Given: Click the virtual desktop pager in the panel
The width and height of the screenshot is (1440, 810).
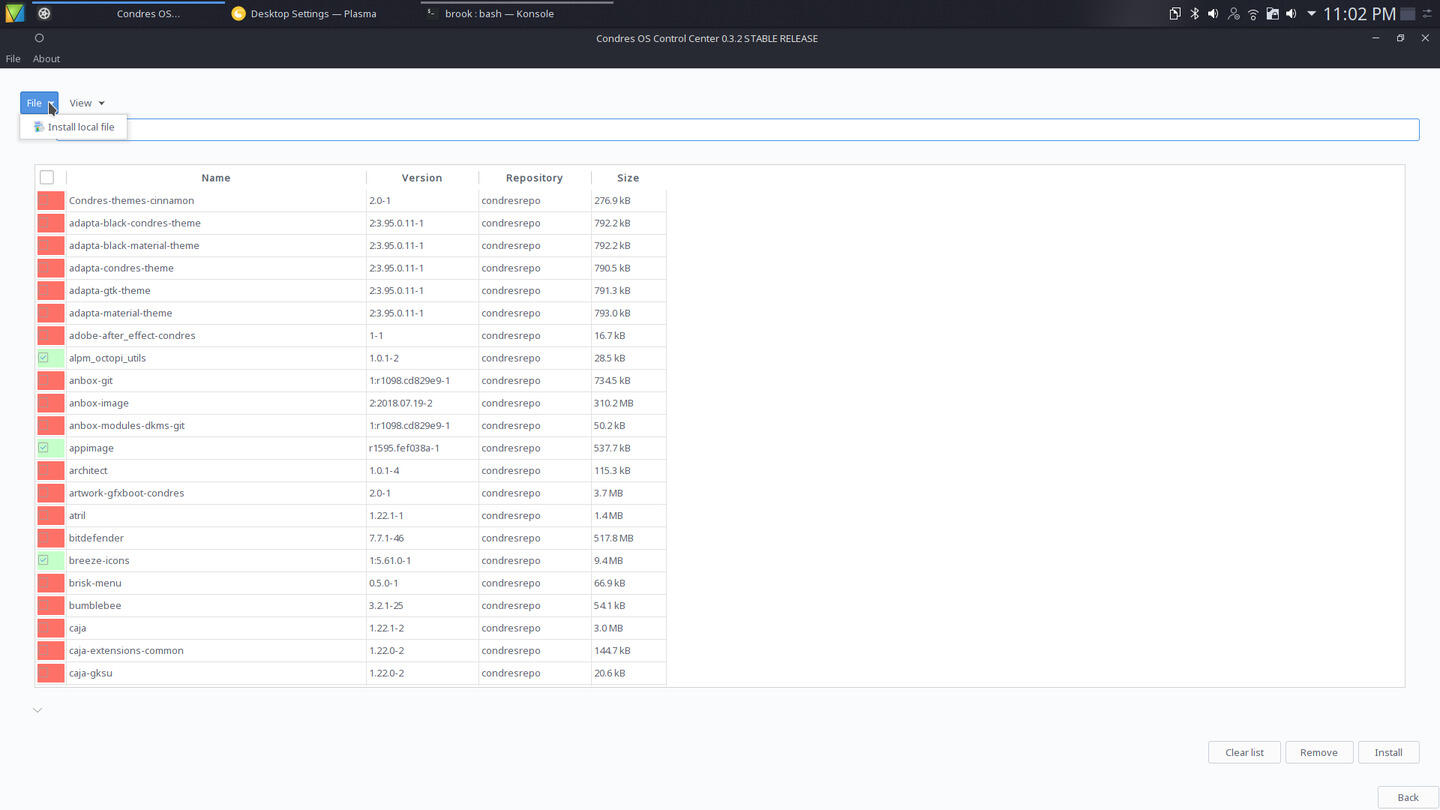Looking at the screenshot, I should coord(1407,14).
